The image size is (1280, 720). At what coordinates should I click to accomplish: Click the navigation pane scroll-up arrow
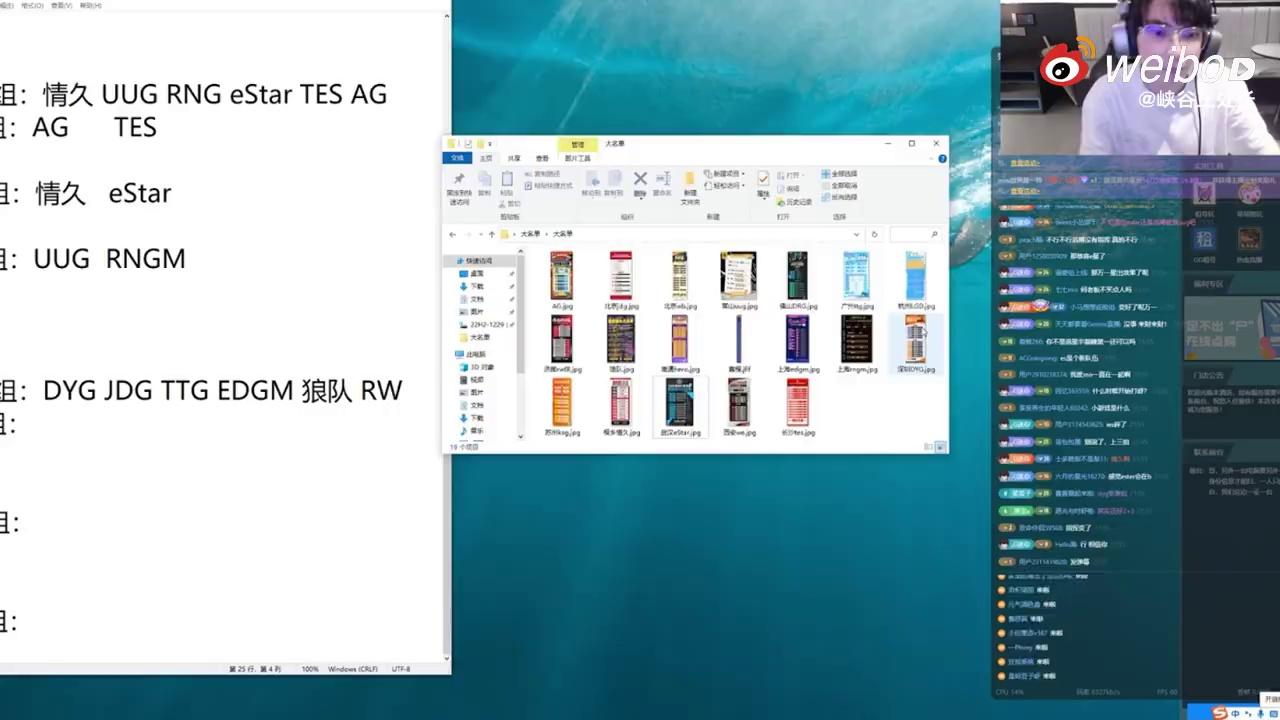coord(521,251)
